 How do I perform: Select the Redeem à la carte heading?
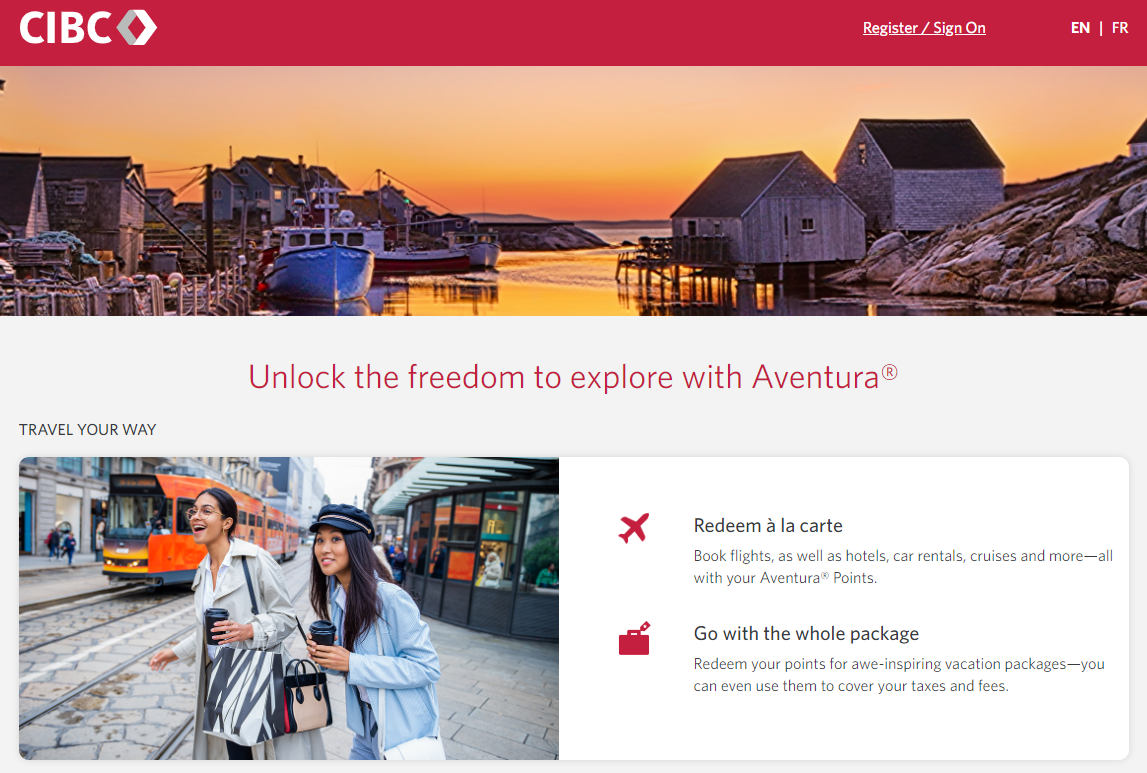point(768,526)
